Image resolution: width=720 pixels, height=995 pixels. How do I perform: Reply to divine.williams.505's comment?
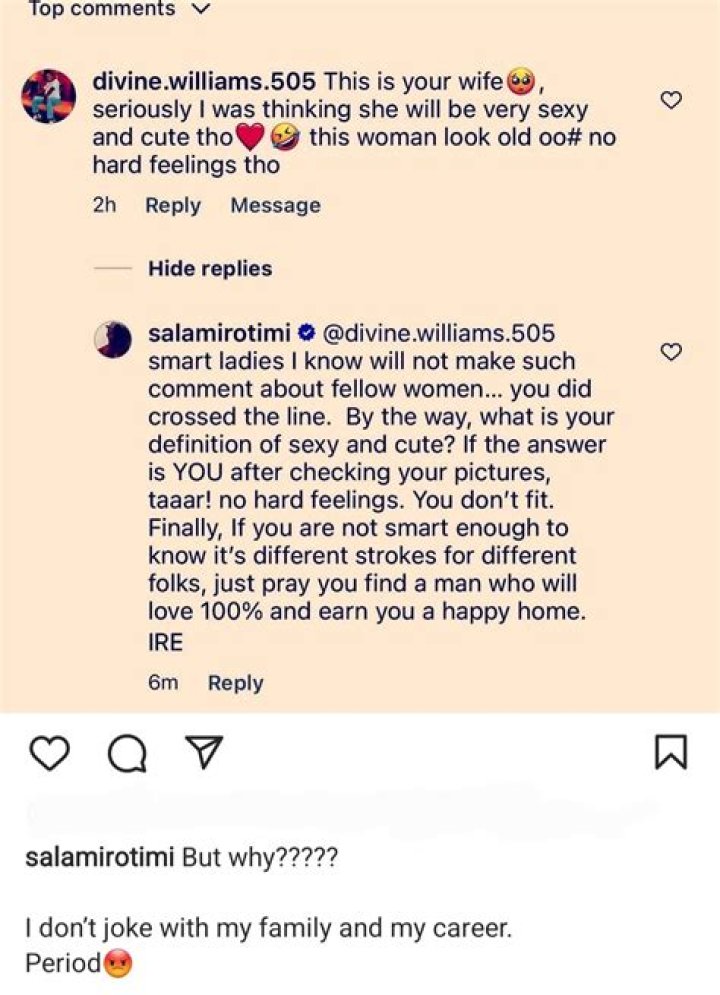click(x=173, y=205)
